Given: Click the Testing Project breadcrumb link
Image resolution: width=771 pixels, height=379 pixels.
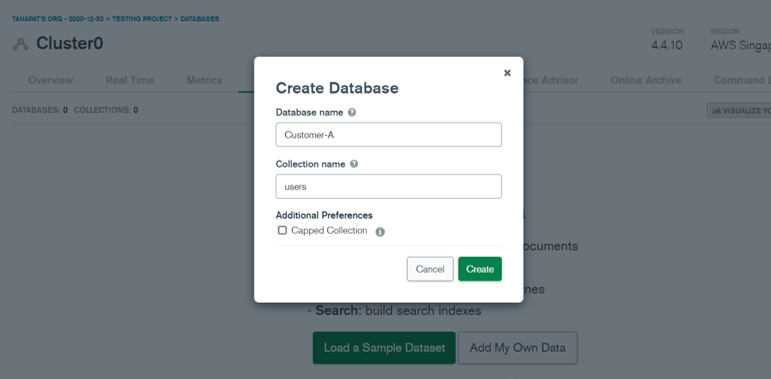Looking at the screenshot, I should (x=142, y=19).
